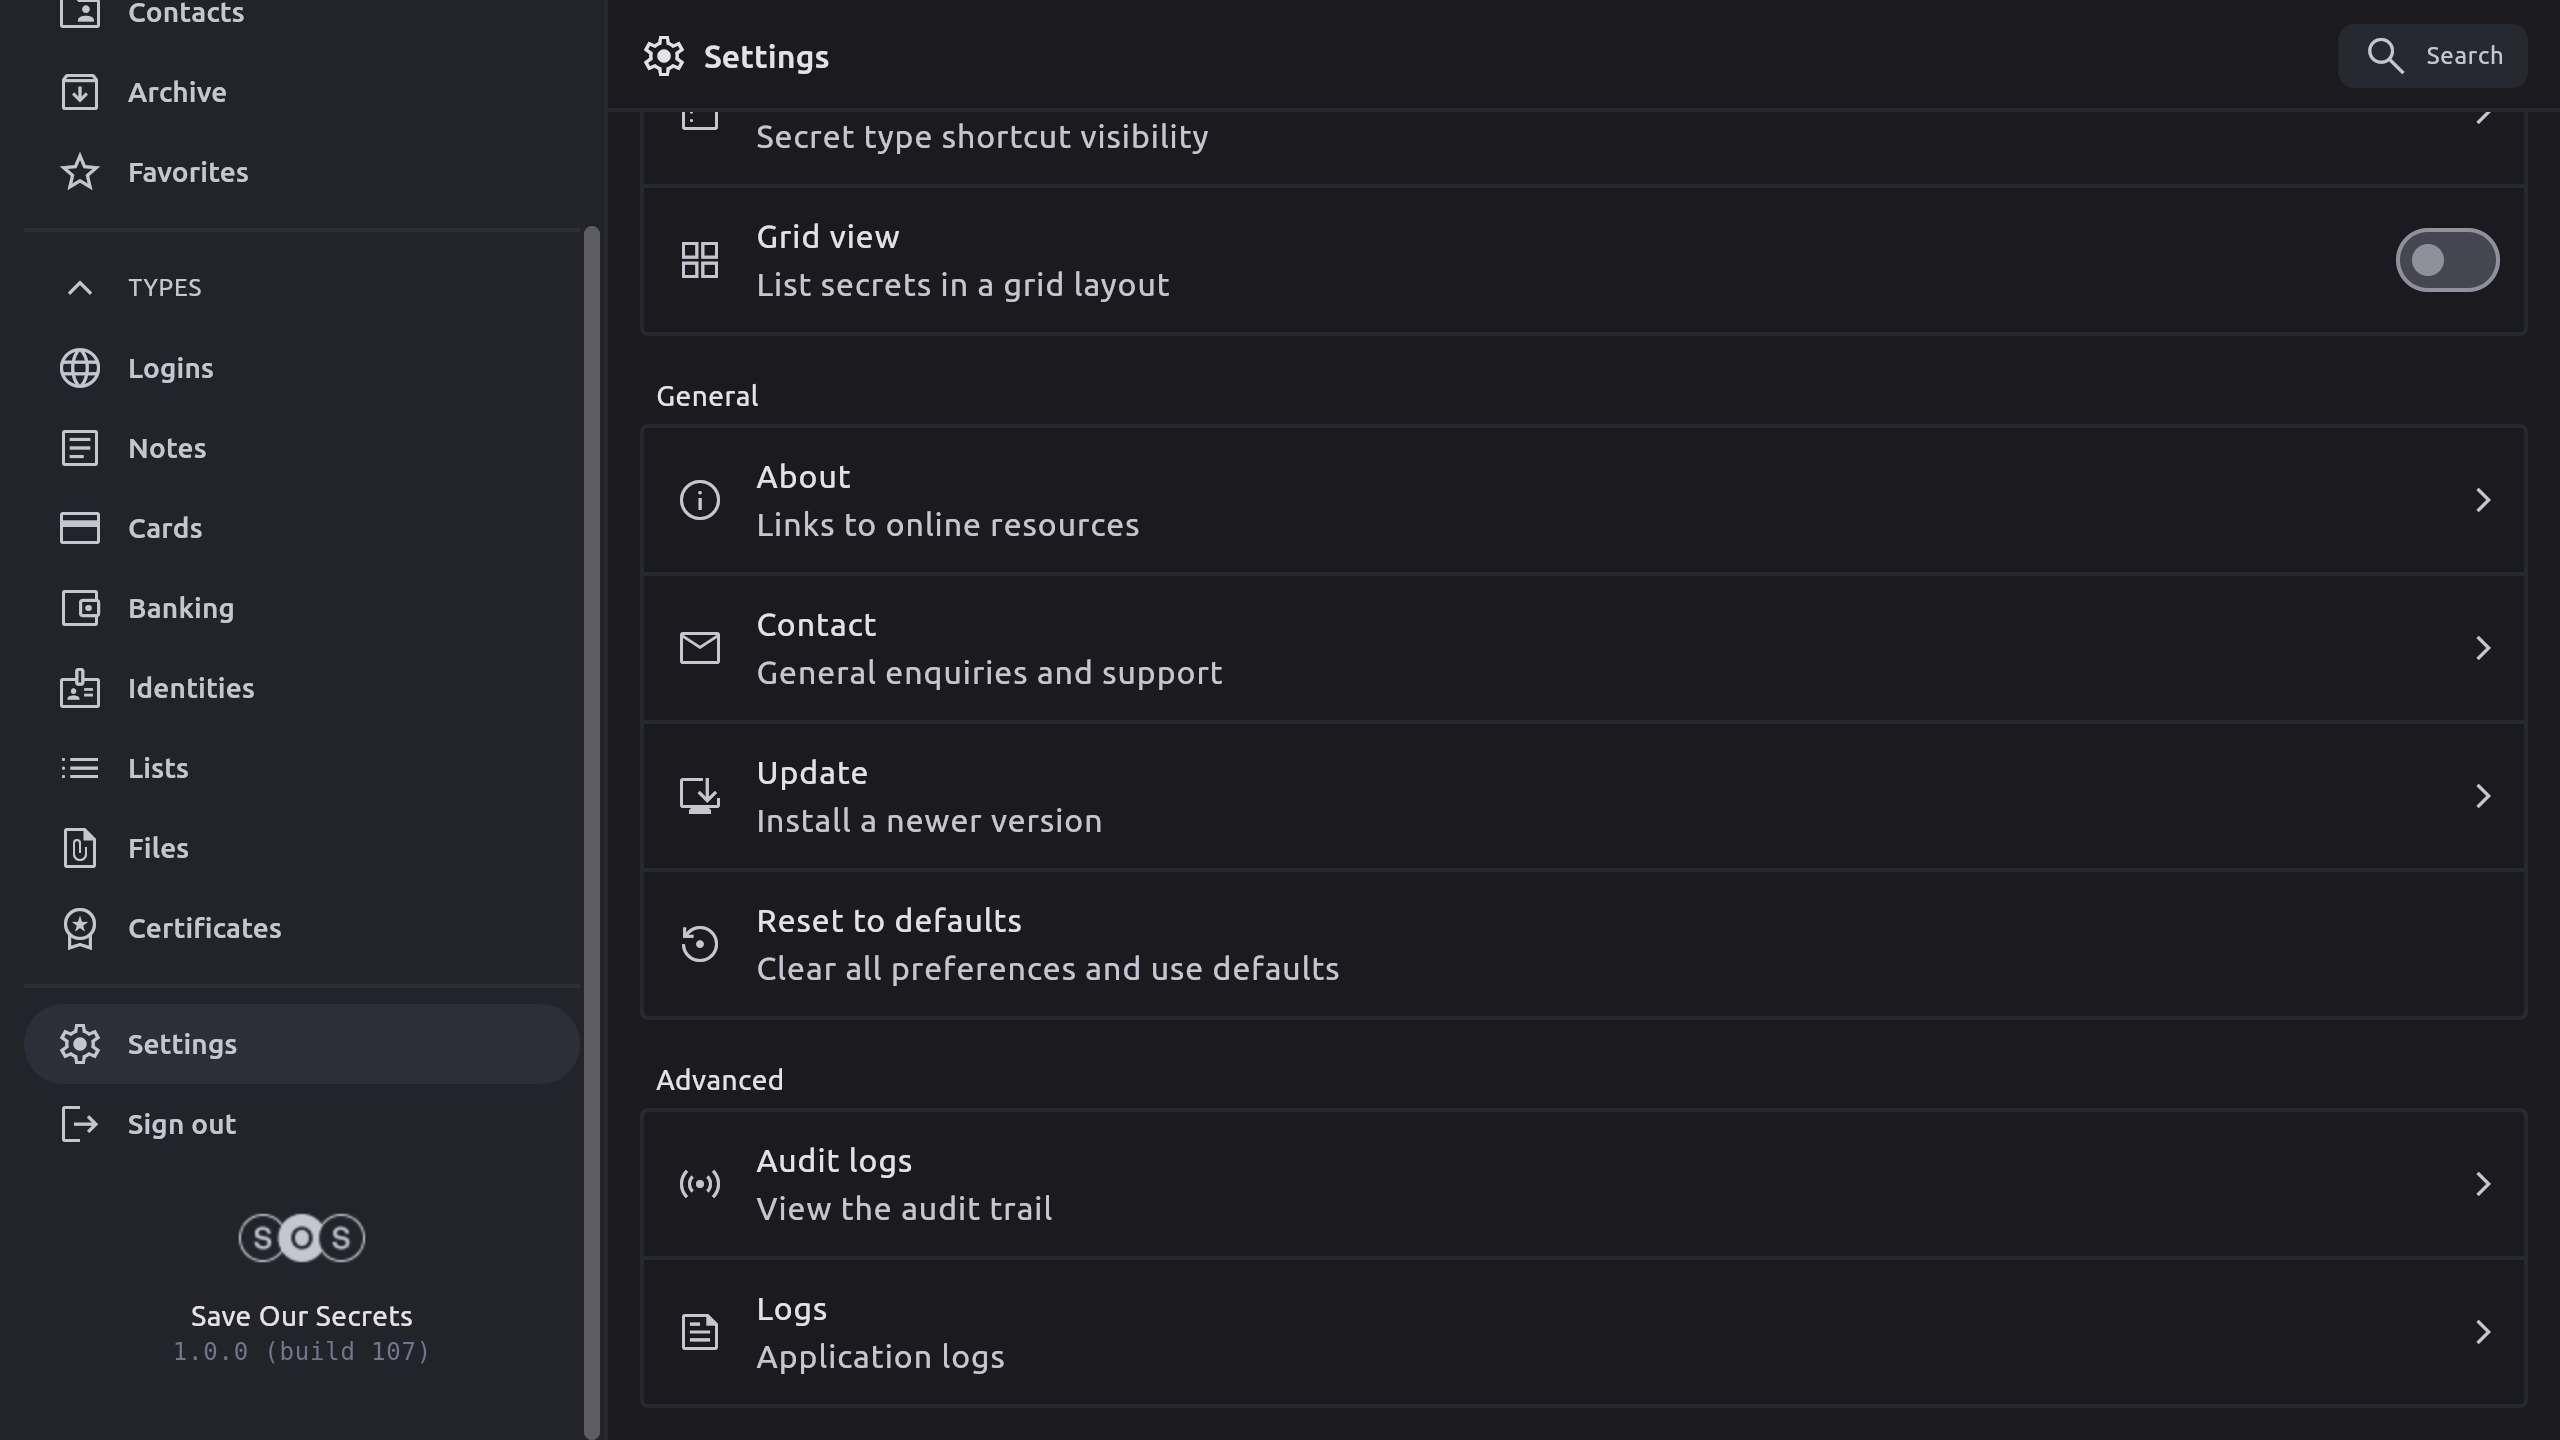Screen dimensions: 2560x1440
Task: Click the Certificates ribbon icon
Action: coord(80,928)
